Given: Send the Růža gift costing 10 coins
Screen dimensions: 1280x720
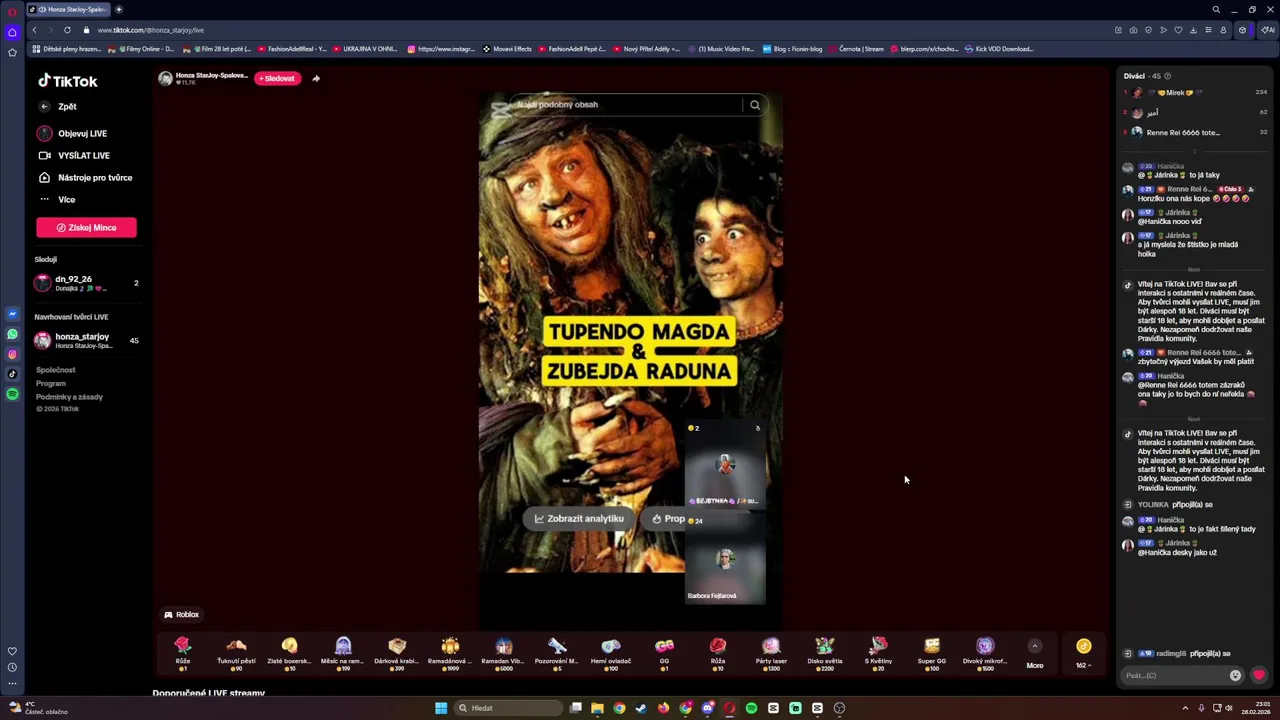Looking at the screenshot, I should point(718,652).
